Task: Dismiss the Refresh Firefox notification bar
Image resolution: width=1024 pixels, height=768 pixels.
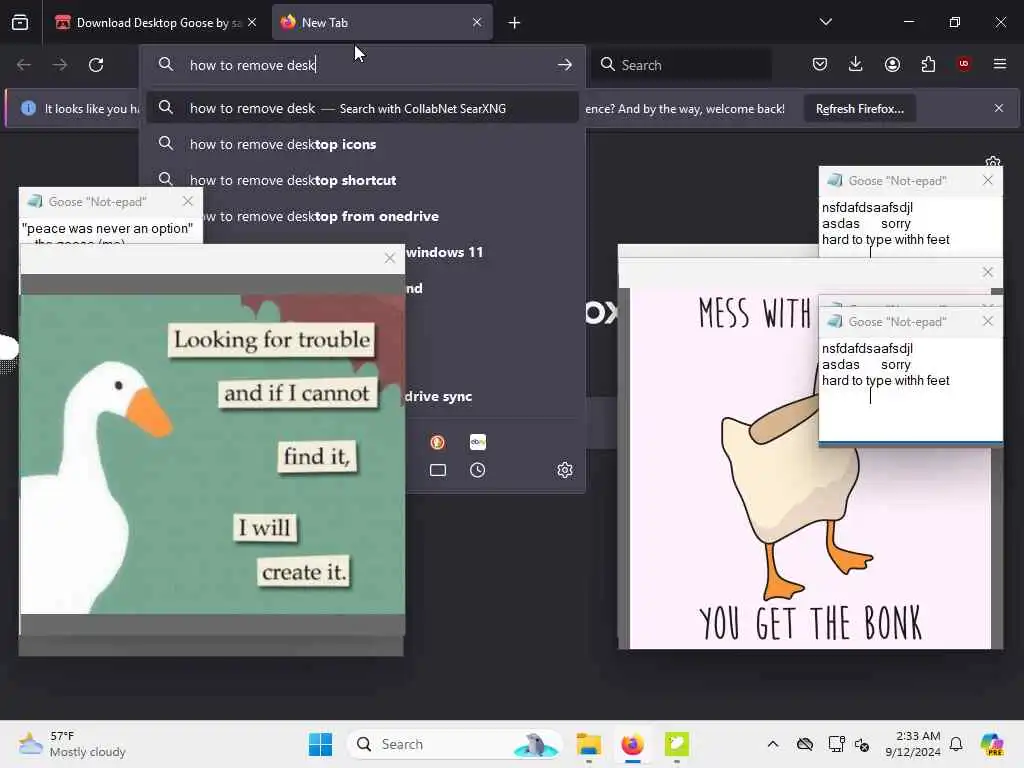Action: pyautogui.click(x=999, y=108)
